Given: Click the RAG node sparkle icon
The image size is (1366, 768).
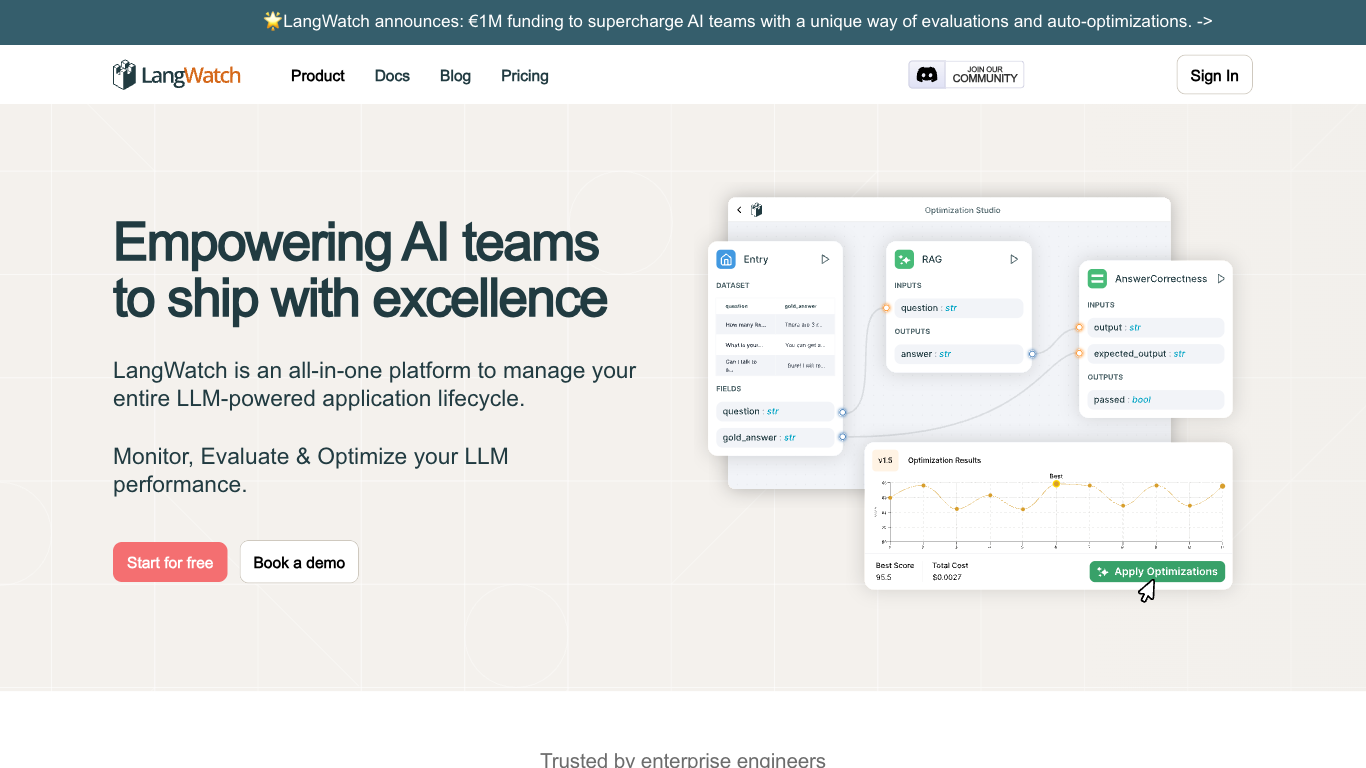Looking at the screenshot, I should pyautogui.click(x=904, y=259).
